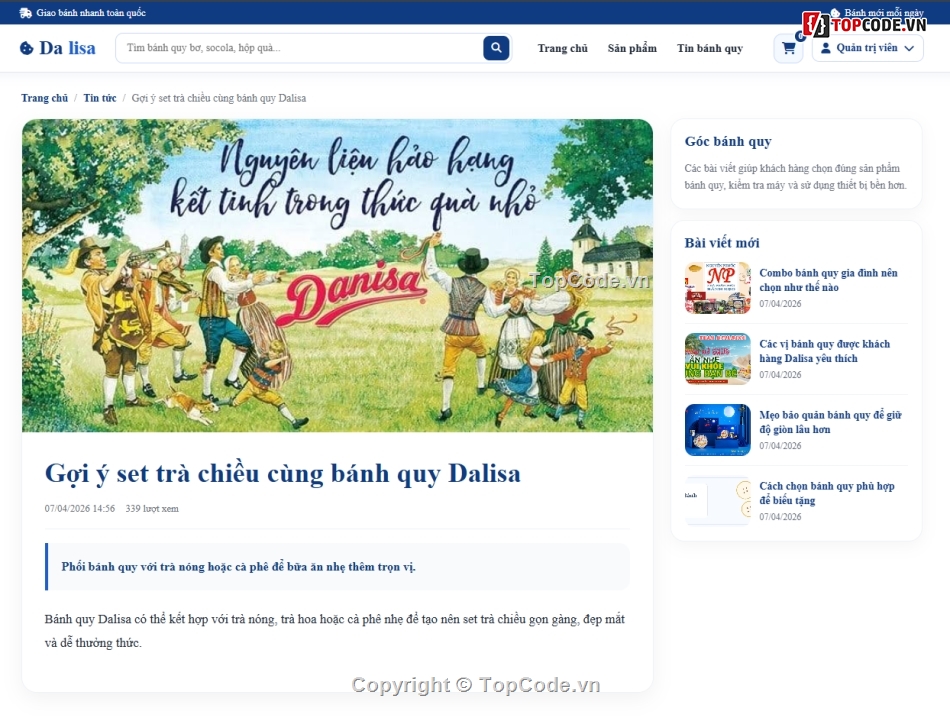Click the Danisa article banner image
This screenshot has width=950, height=721.
click(x=337, y=276)
